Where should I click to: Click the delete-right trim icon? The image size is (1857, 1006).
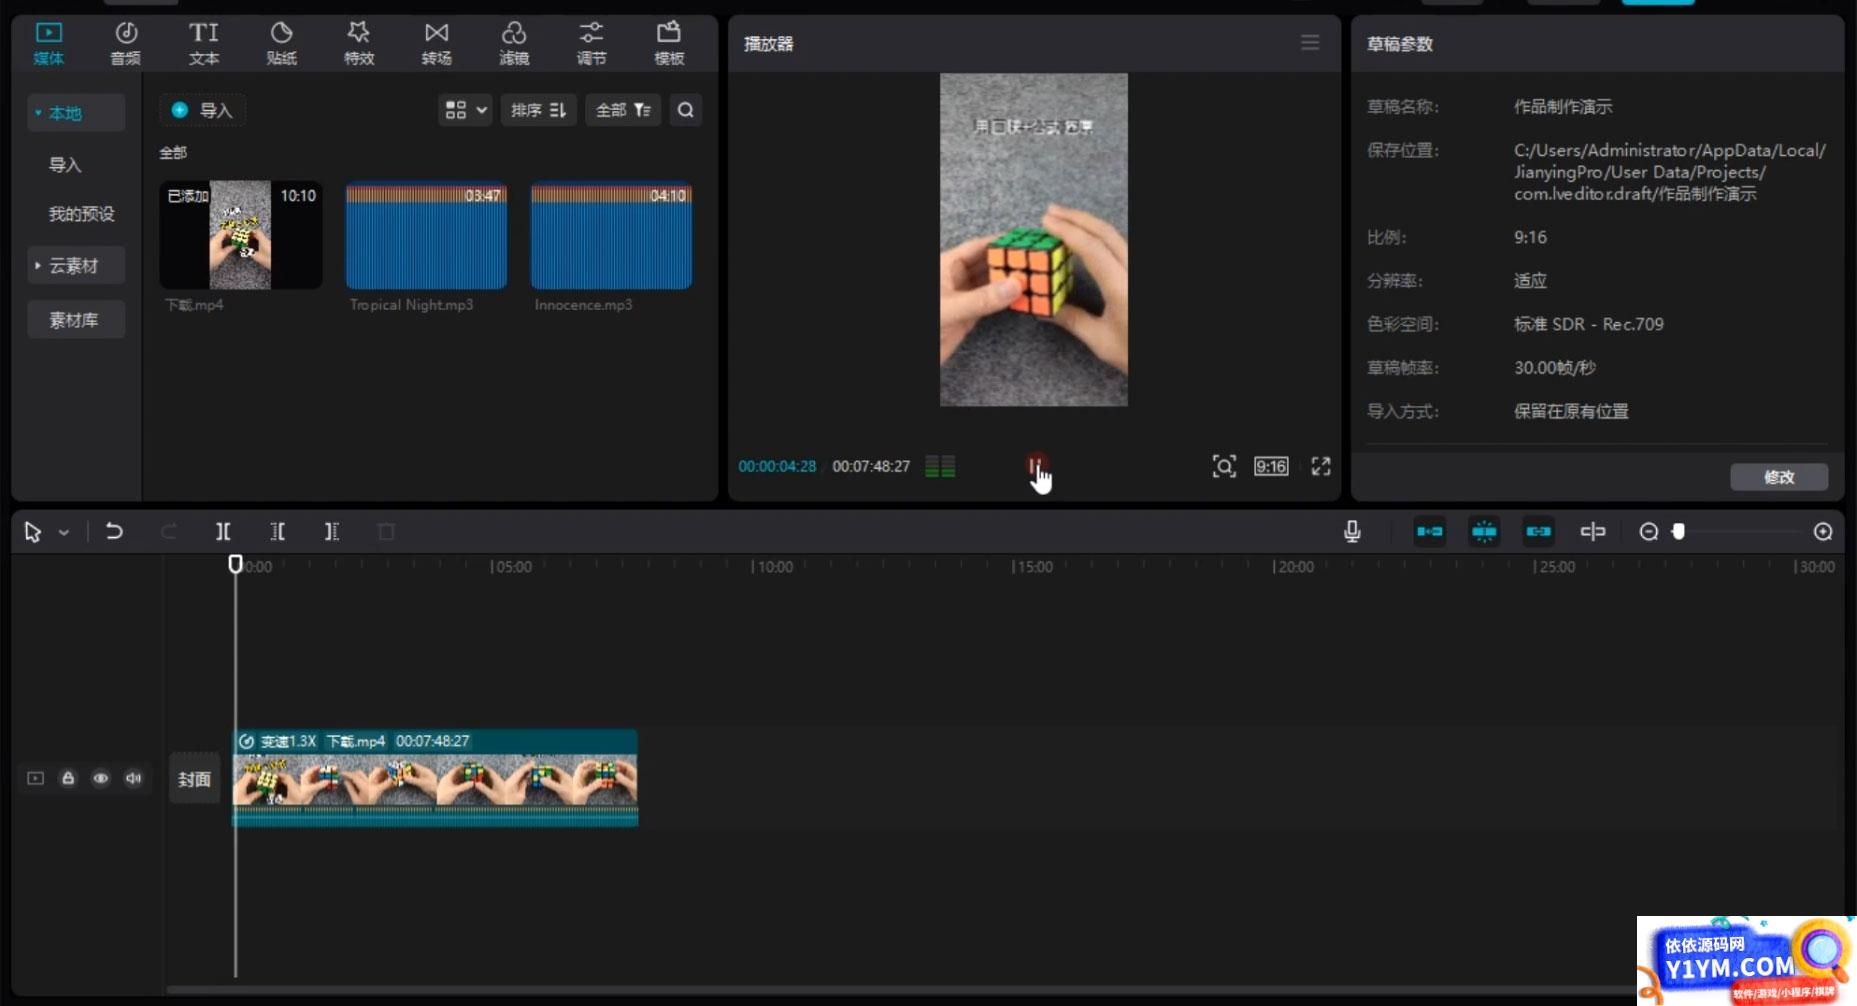tap(331, 531)
